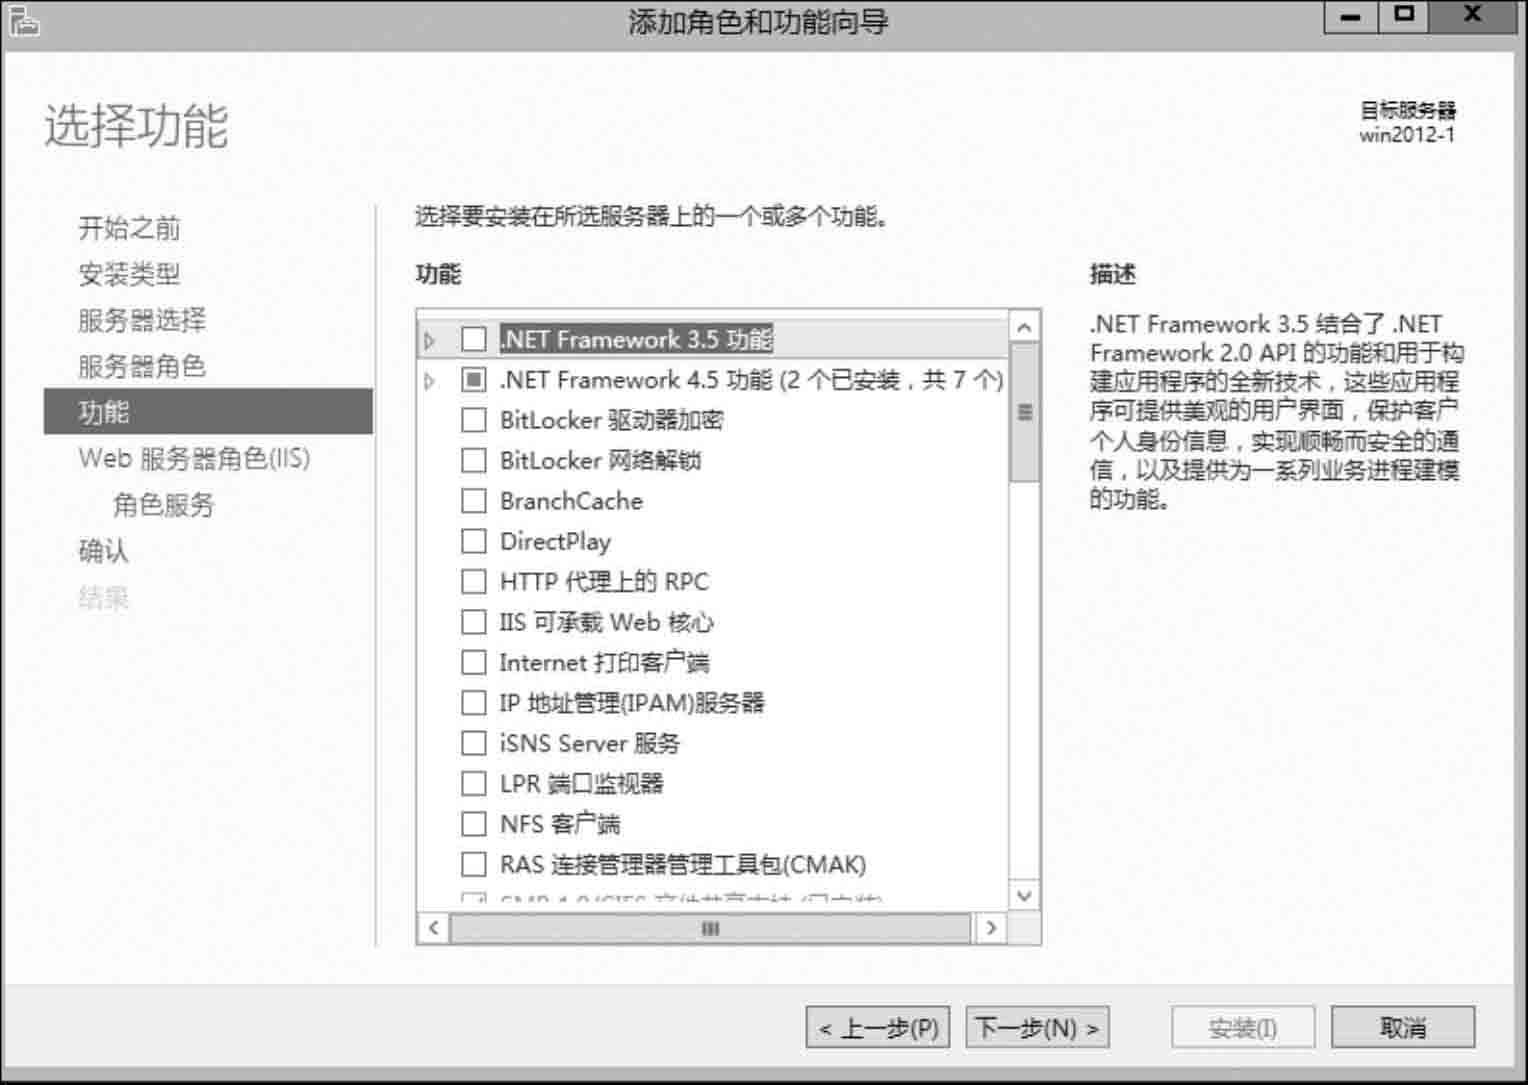
Task: Tick the DirectPlay checkbox
Action: (x=474, y=541)
